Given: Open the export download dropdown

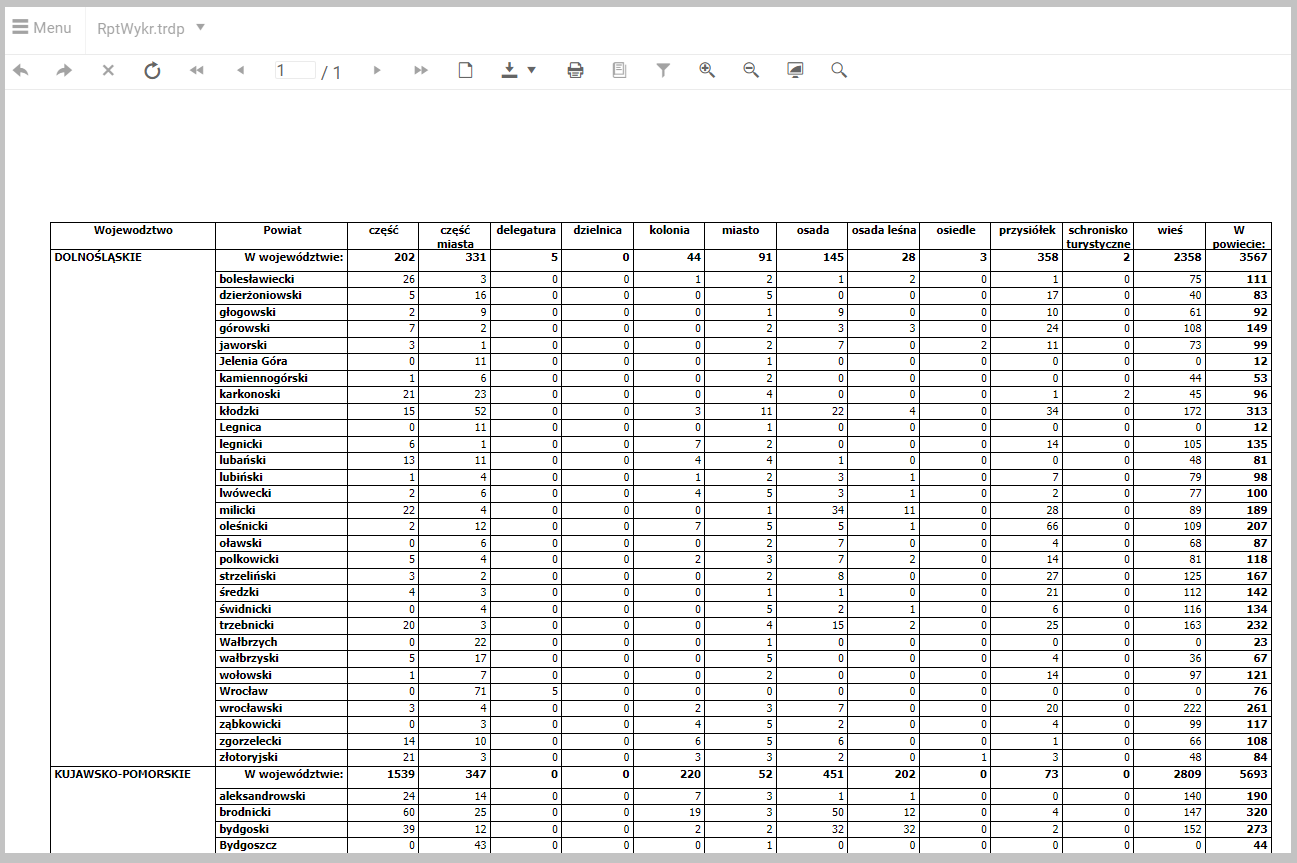Looking at the screenshot, I should (x=518, y=70).
